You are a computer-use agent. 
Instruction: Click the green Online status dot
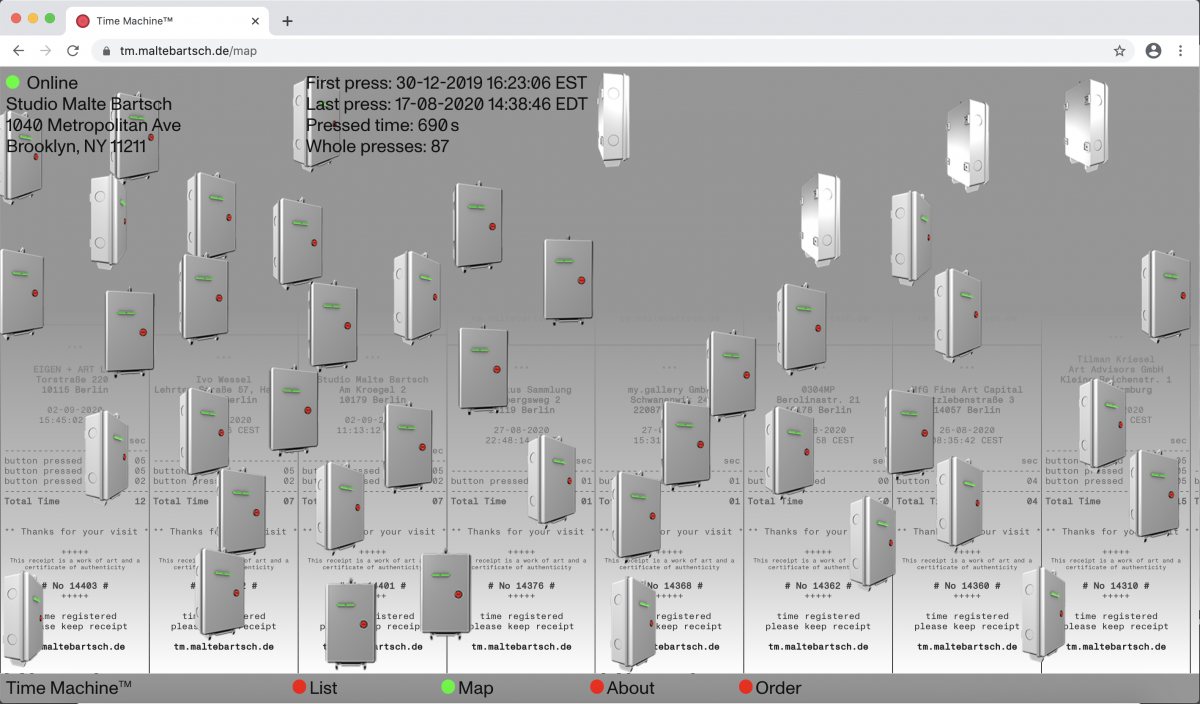(13, 82)
